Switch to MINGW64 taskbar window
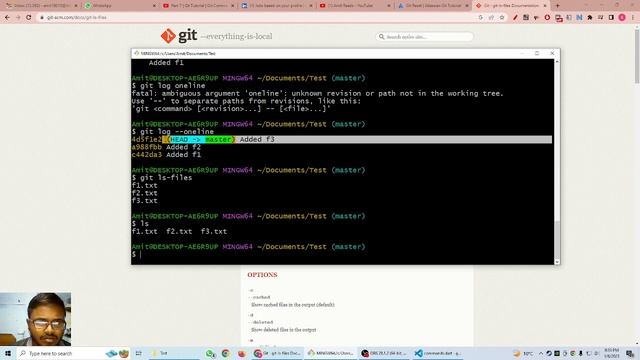640x360 pixels. 331,353
